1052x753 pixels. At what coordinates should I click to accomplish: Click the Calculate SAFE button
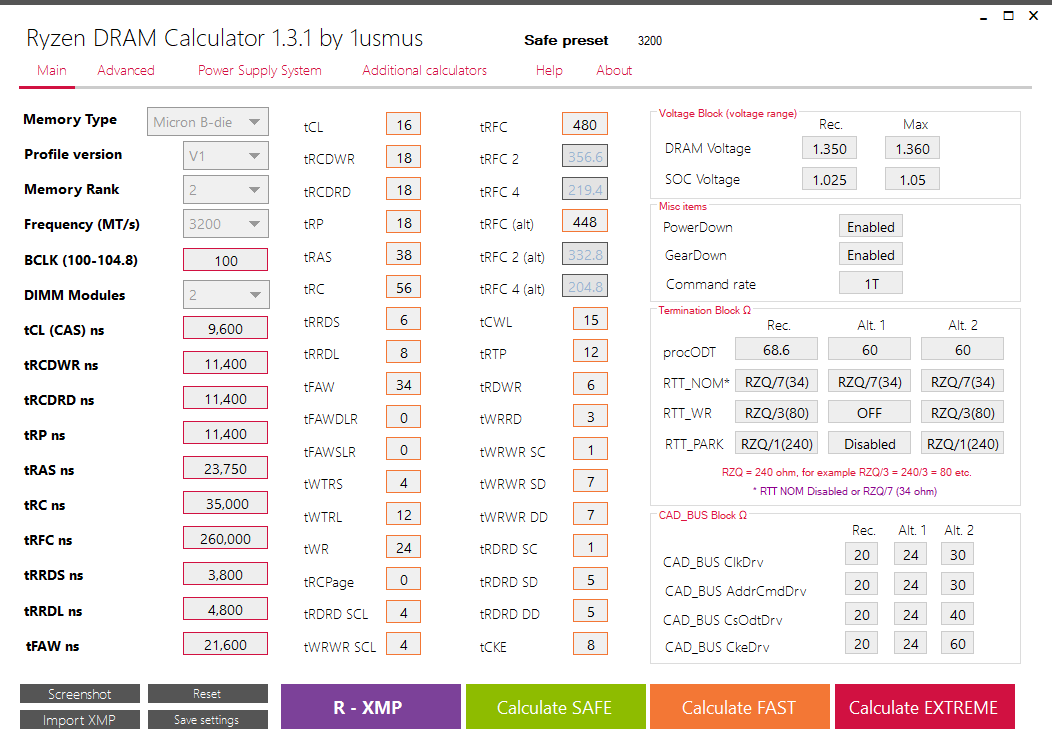click(556, 707)
